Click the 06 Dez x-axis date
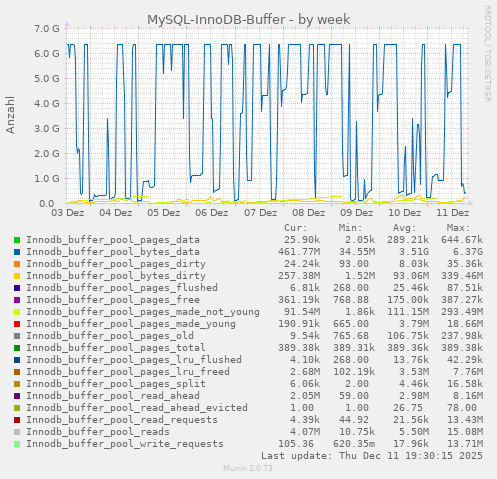 [212, 213]
